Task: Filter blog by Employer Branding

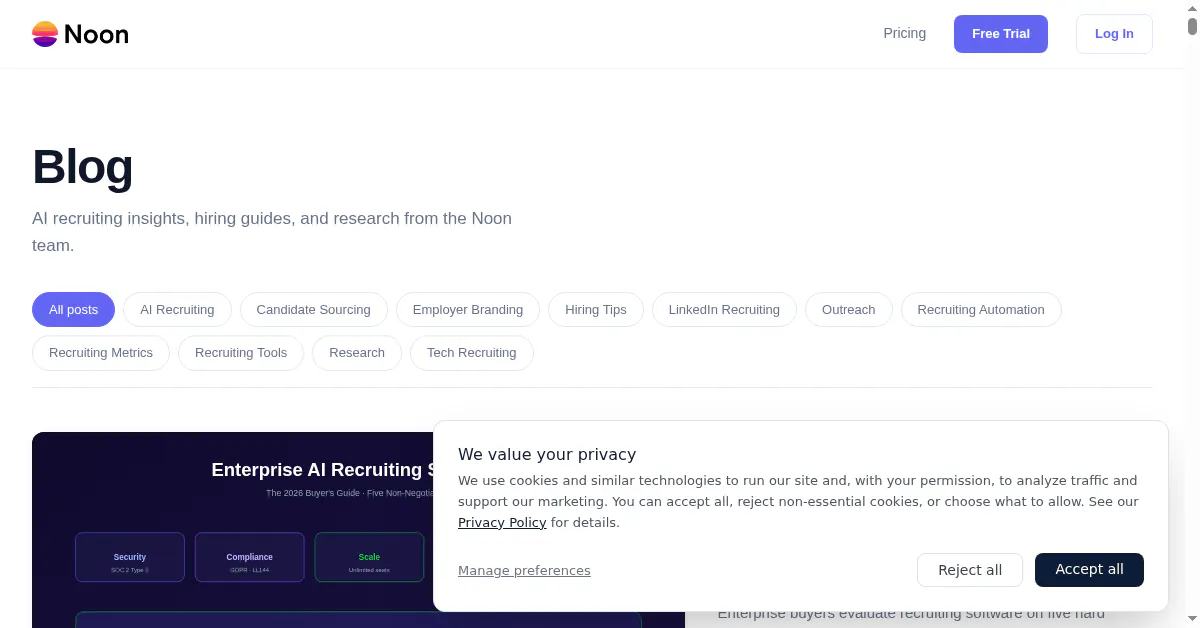Action: point(468,310)
